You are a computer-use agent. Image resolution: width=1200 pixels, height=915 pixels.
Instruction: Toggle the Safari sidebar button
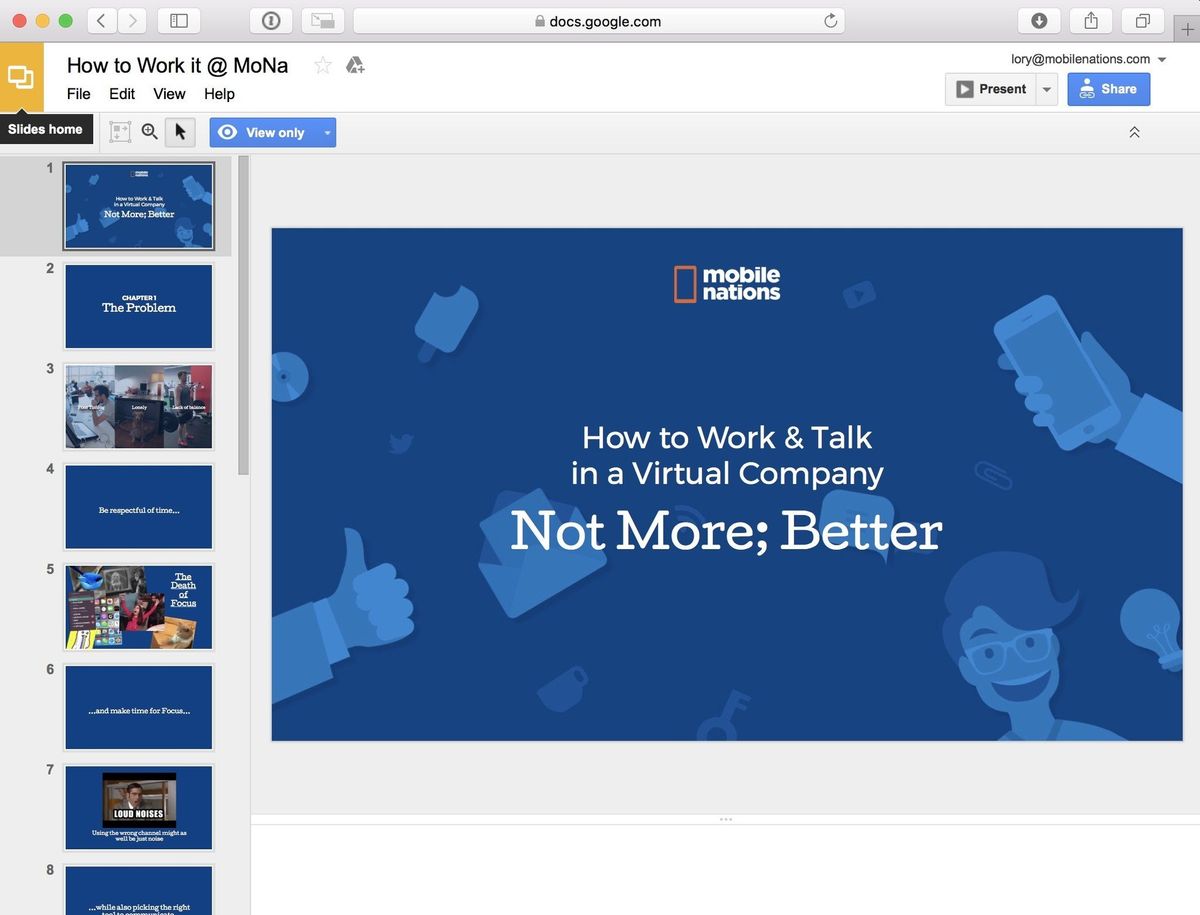click(179, 20)
